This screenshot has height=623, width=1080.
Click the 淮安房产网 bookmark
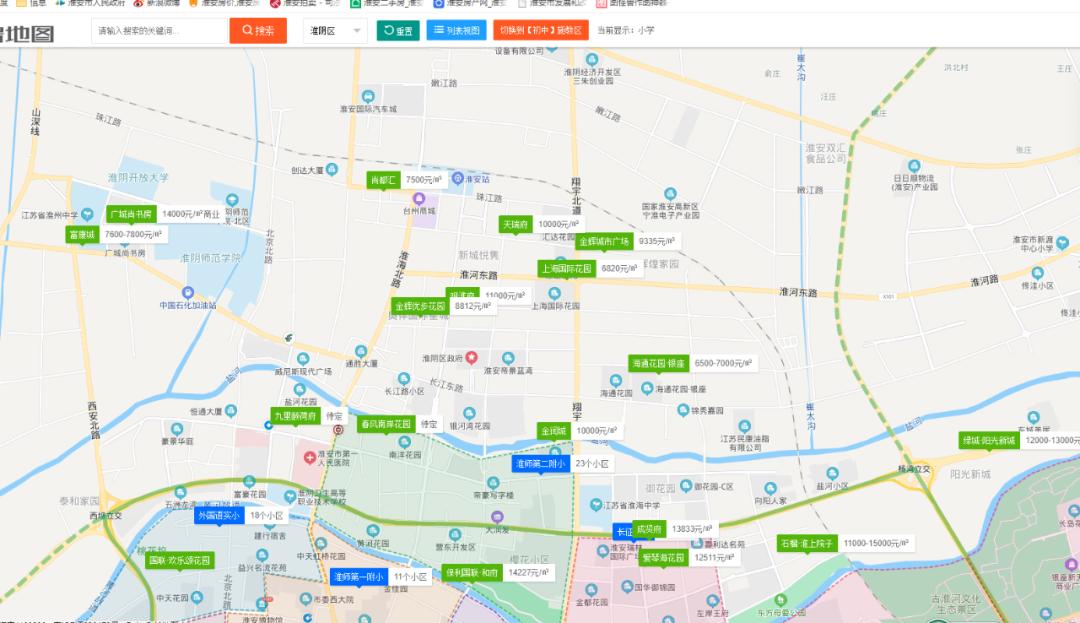[470, 3]
